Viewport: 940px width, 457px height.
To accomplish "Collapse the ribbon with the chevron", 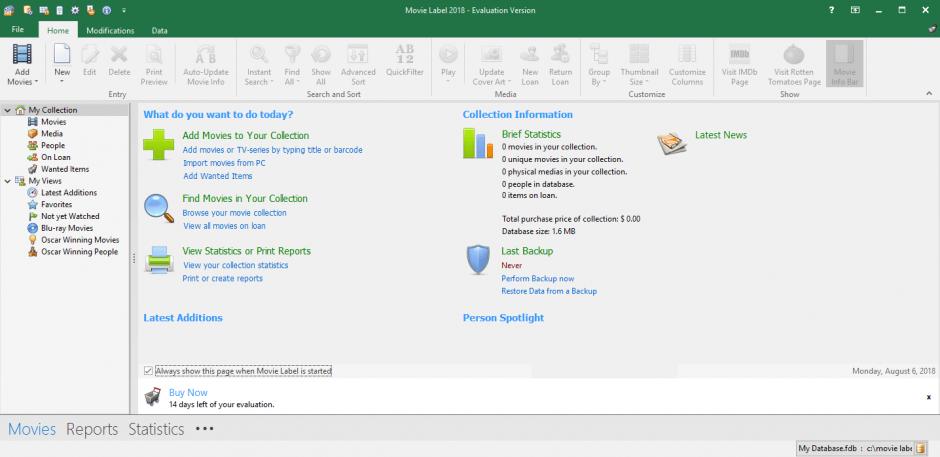I will coord(929,94).
